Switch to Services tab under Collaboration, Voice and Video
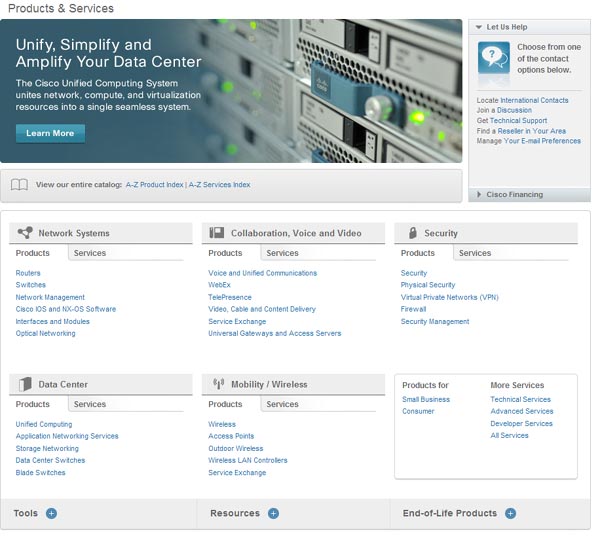 coord(282,253)
